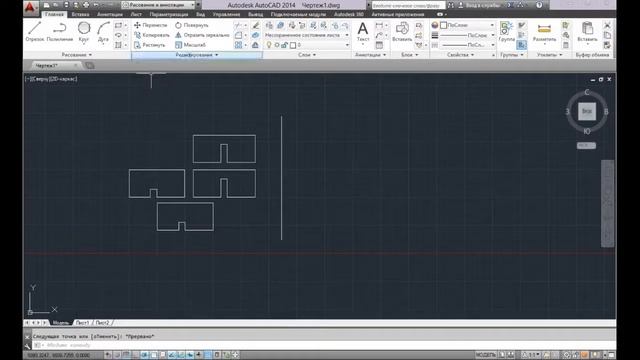Click the МСК coordinate system button

click(x=586, y=146)
